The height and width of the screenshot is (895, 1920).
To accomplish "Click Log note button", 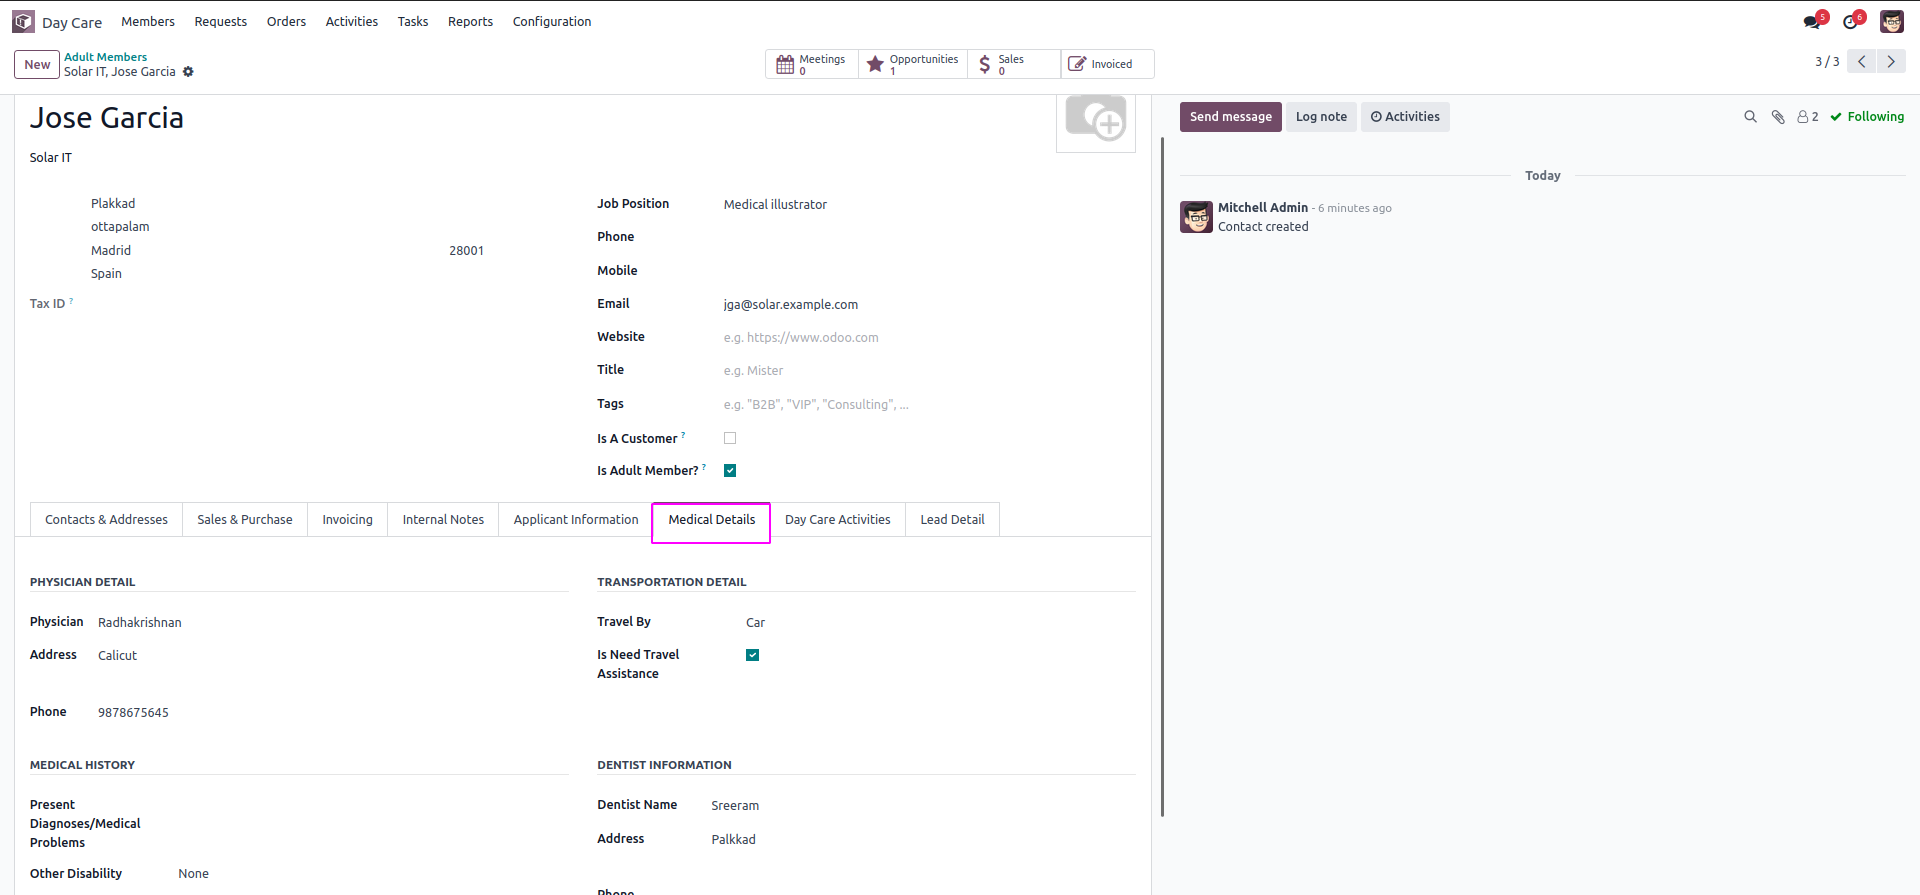I will click(x=1321, y=117).
